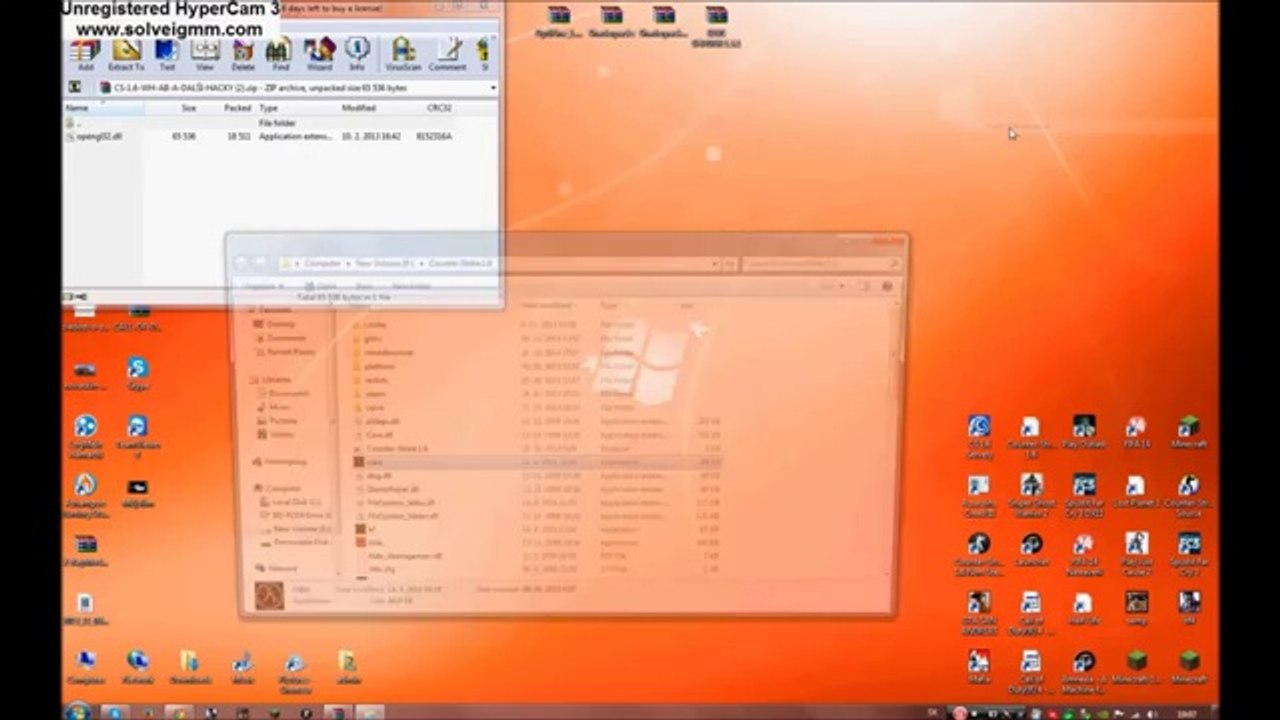Screen dimensions: 1280x720
Task: Click the Delete icon in WinRAR toolbar
Action: pos(243,53)
